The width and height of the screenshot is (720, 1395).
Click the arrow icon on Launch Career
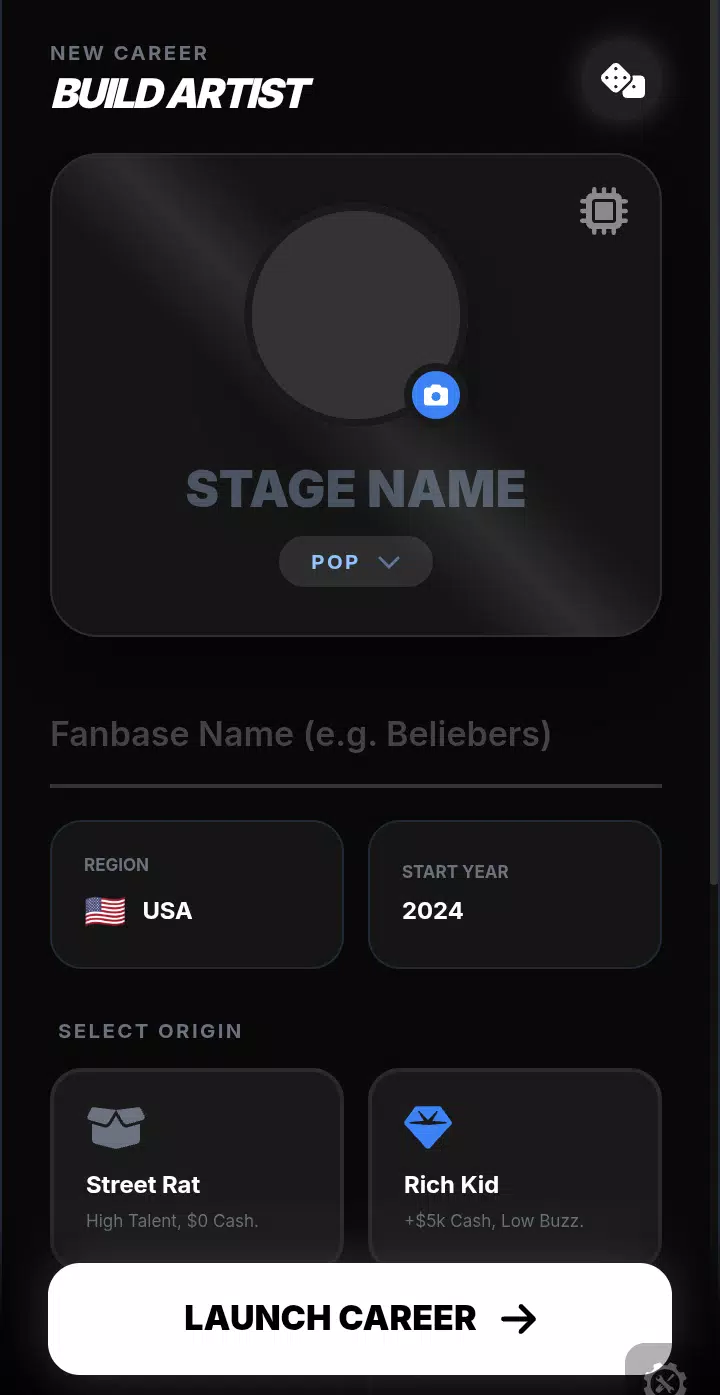point(519,1319)
